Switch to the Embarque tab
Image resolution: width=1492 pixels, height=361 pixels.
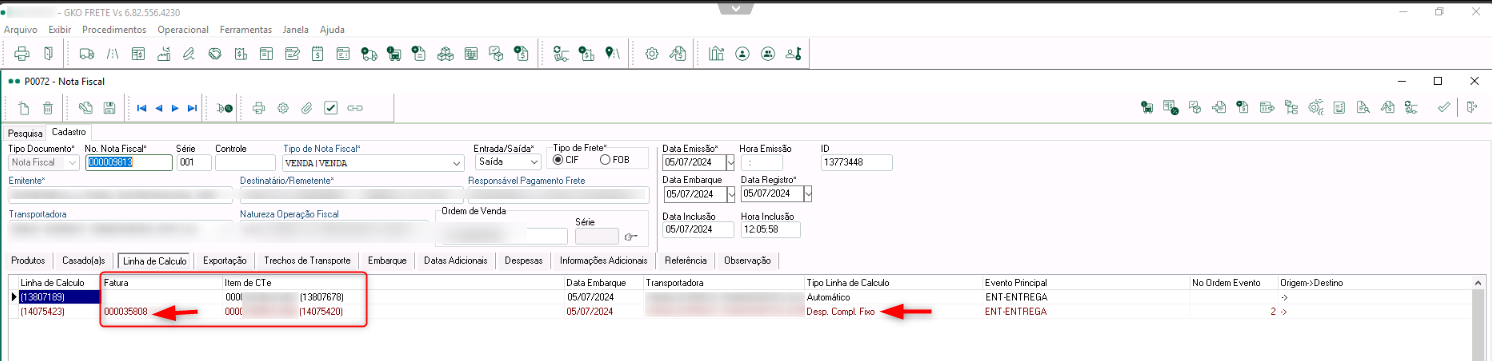pyautogui.click(x=387, y=260)
